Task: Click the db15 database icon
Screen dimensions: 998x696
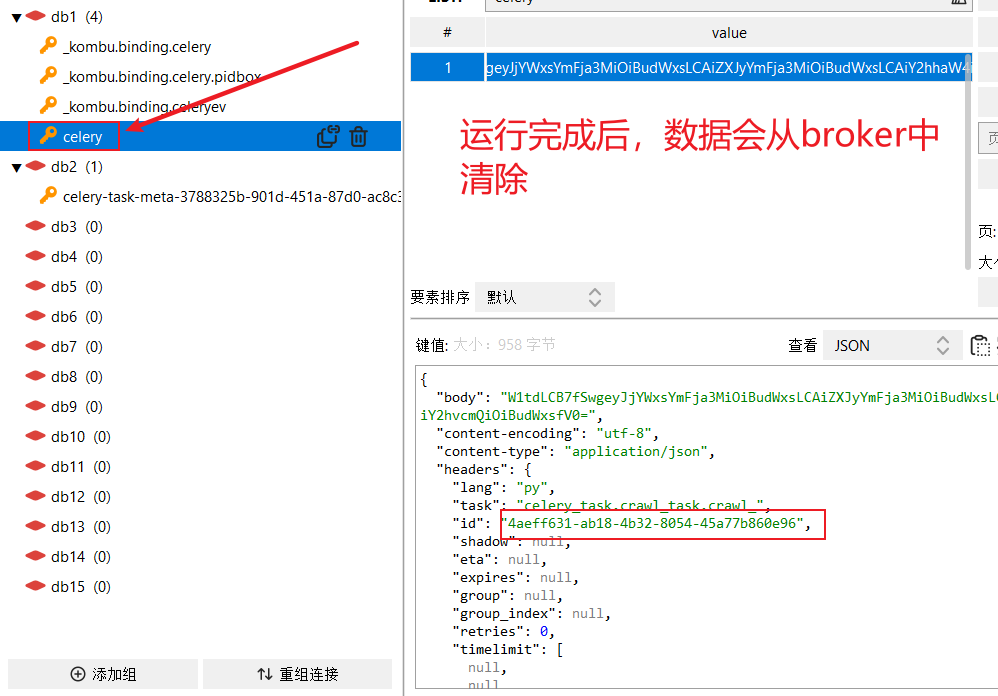Action: click(x=36, y=585)
